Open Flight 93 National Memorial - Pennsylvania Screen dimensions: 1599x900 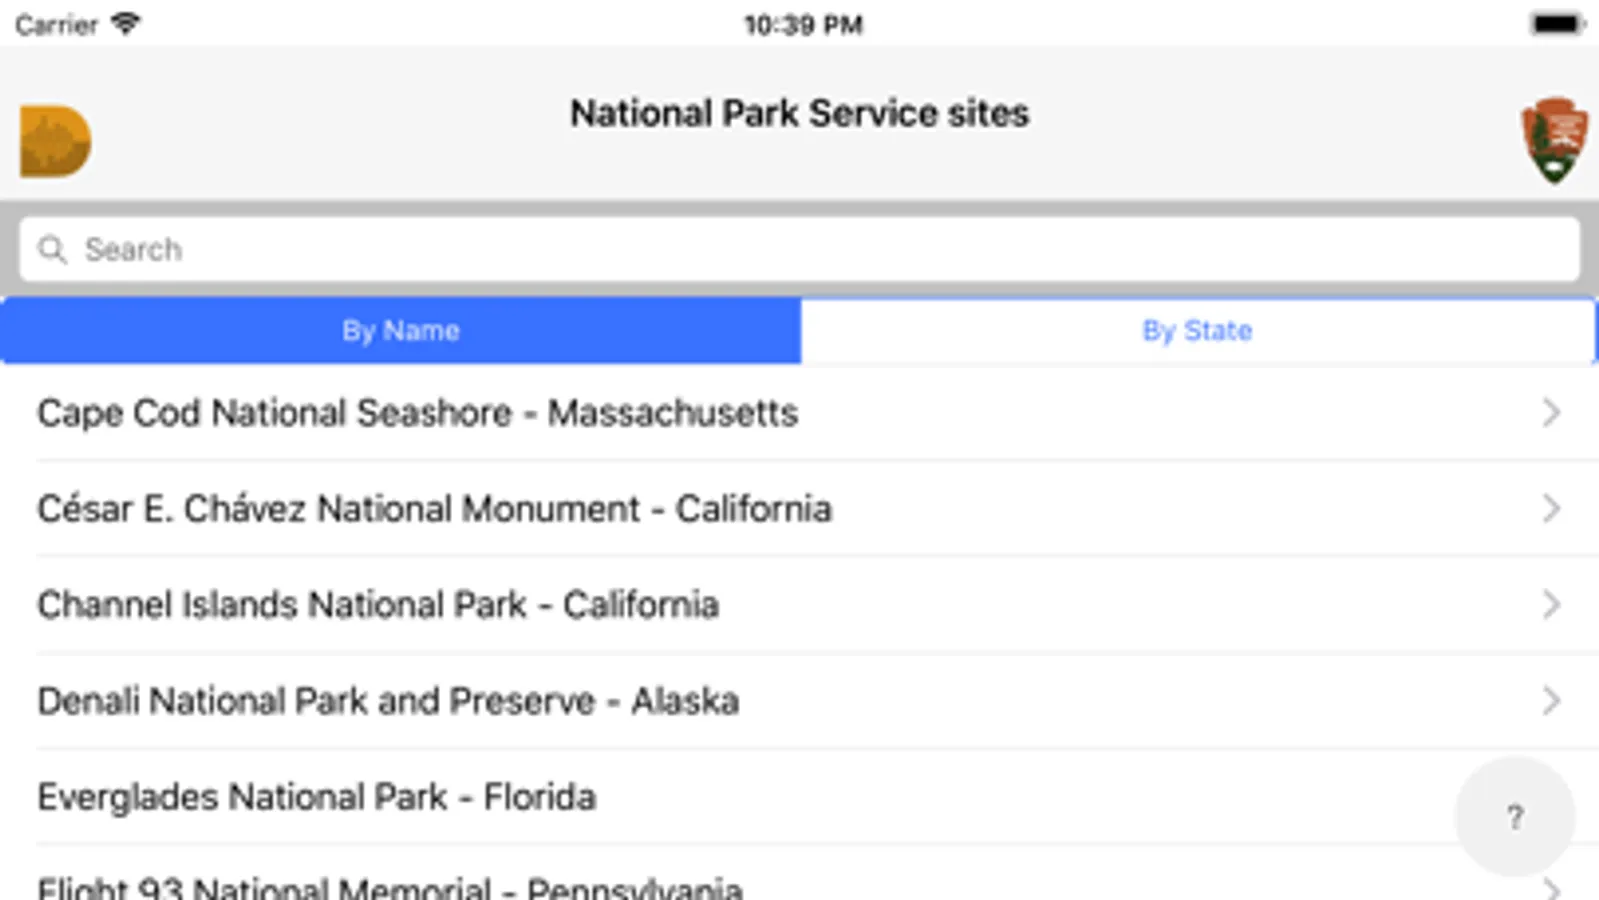(x=390, y=886)
